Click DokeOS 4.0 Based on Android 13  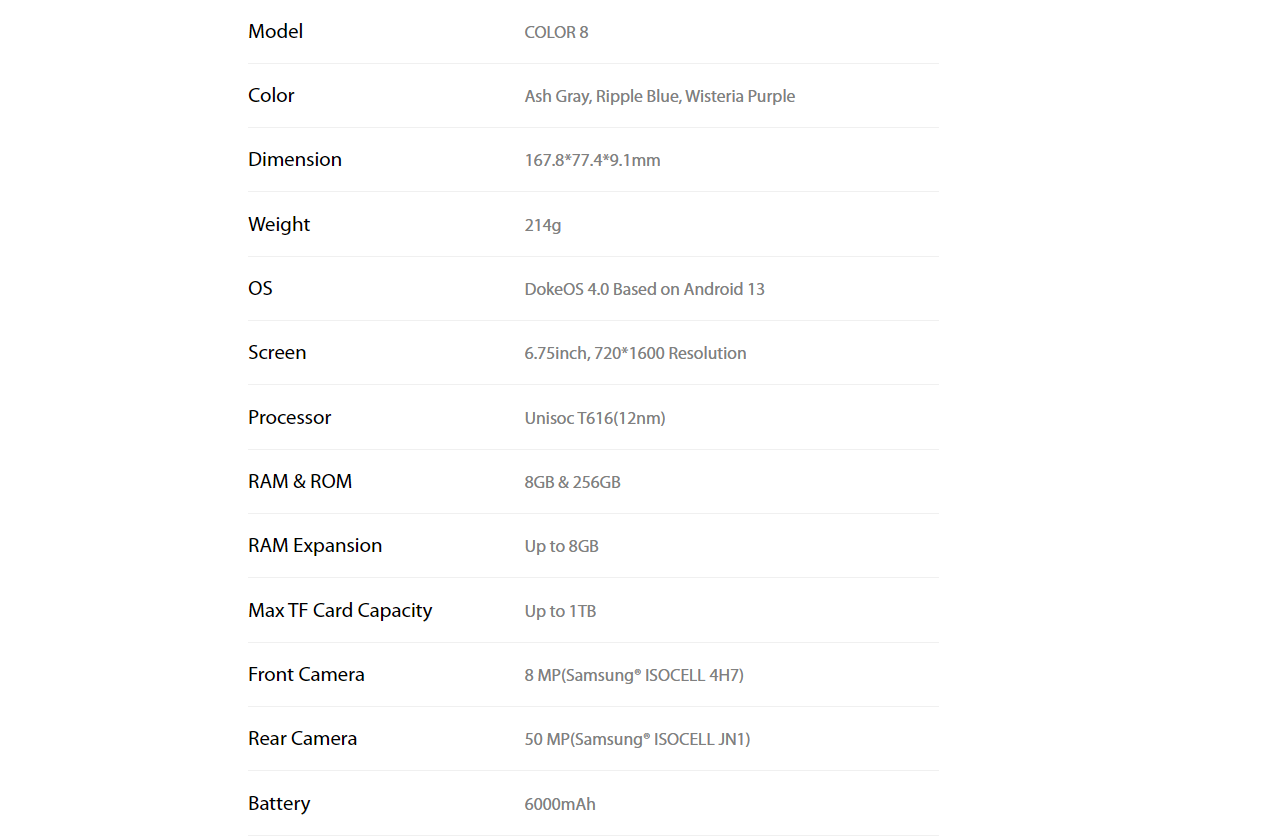click(x=644, y=289)
